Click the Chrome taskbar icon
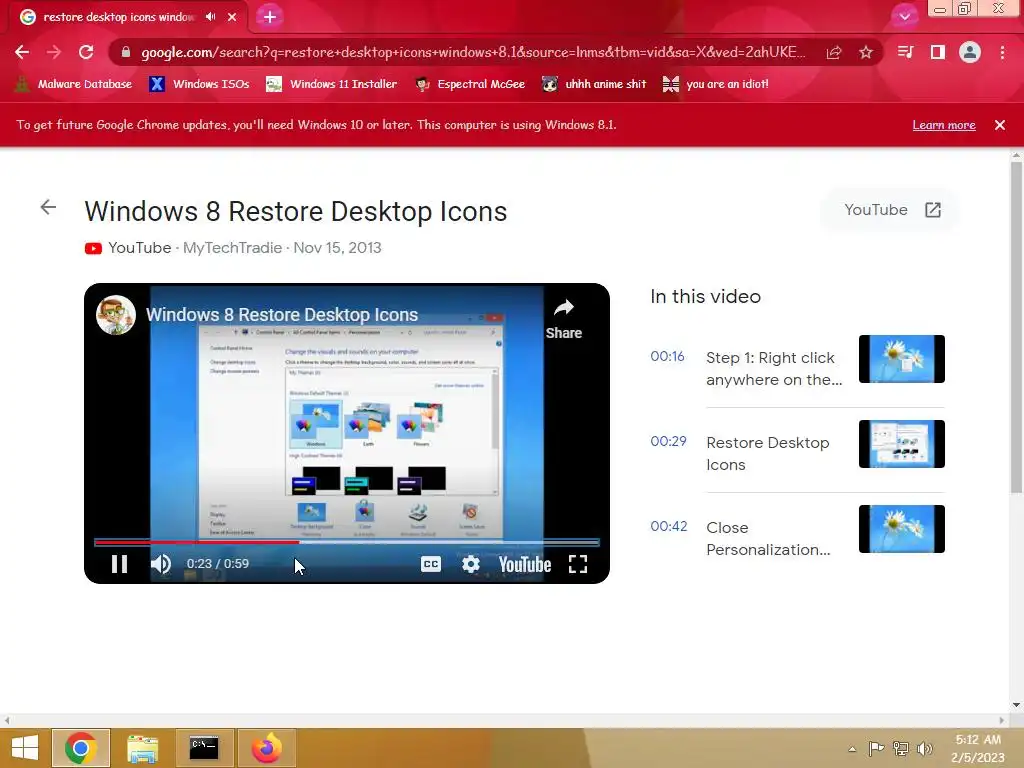The width and height of the screenshot is (1024, 768). (x=81, y=748)
